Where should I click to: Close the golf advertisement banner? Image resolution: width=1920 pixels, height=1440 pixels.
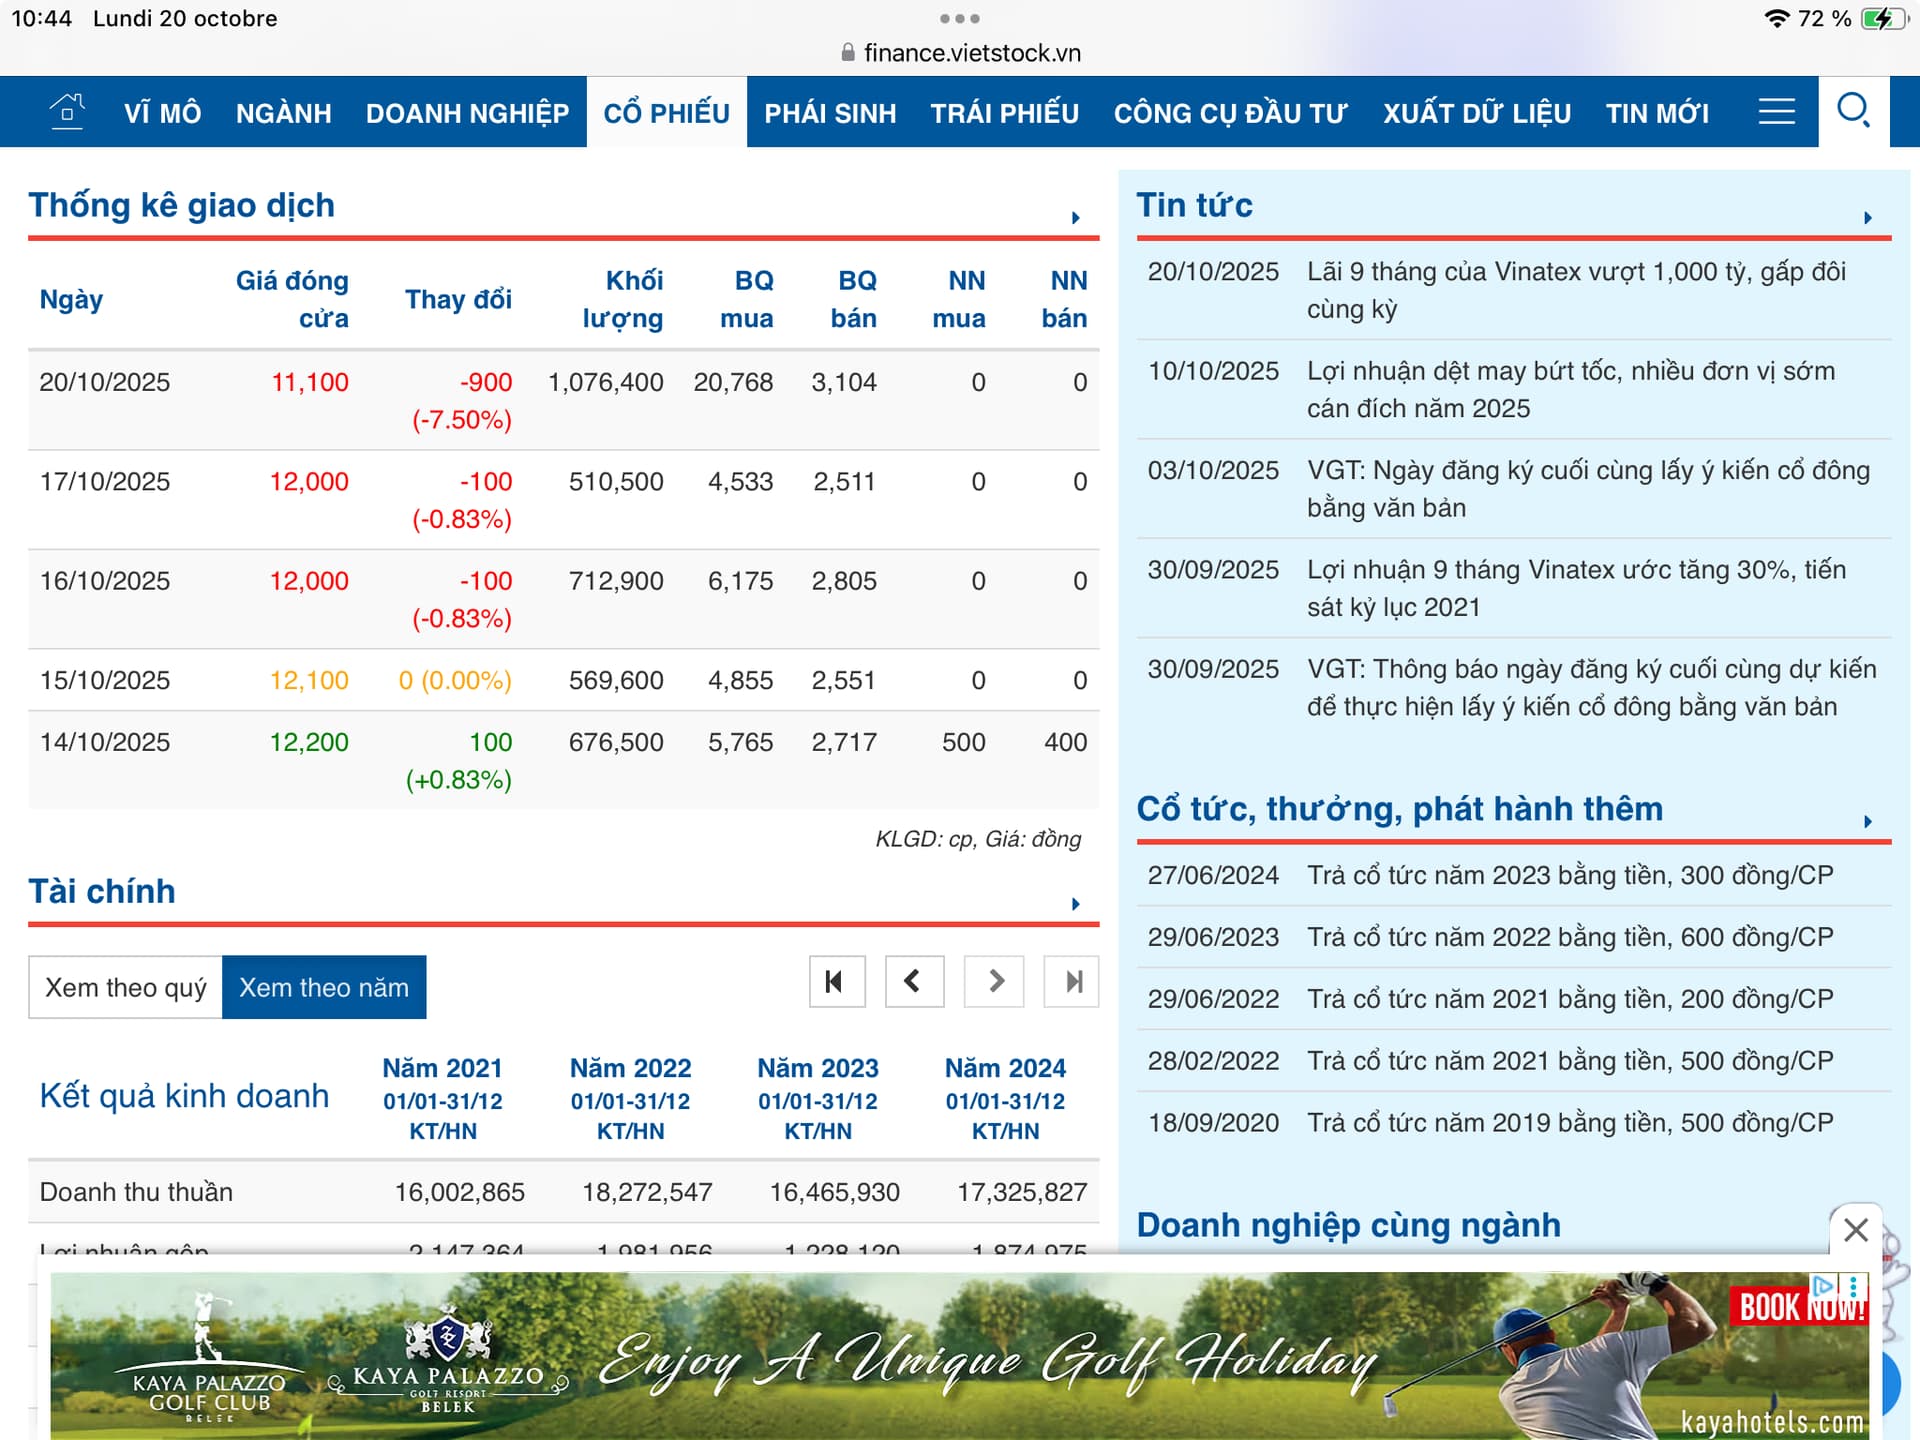pyautogui.click(x=1855, y=1229)
